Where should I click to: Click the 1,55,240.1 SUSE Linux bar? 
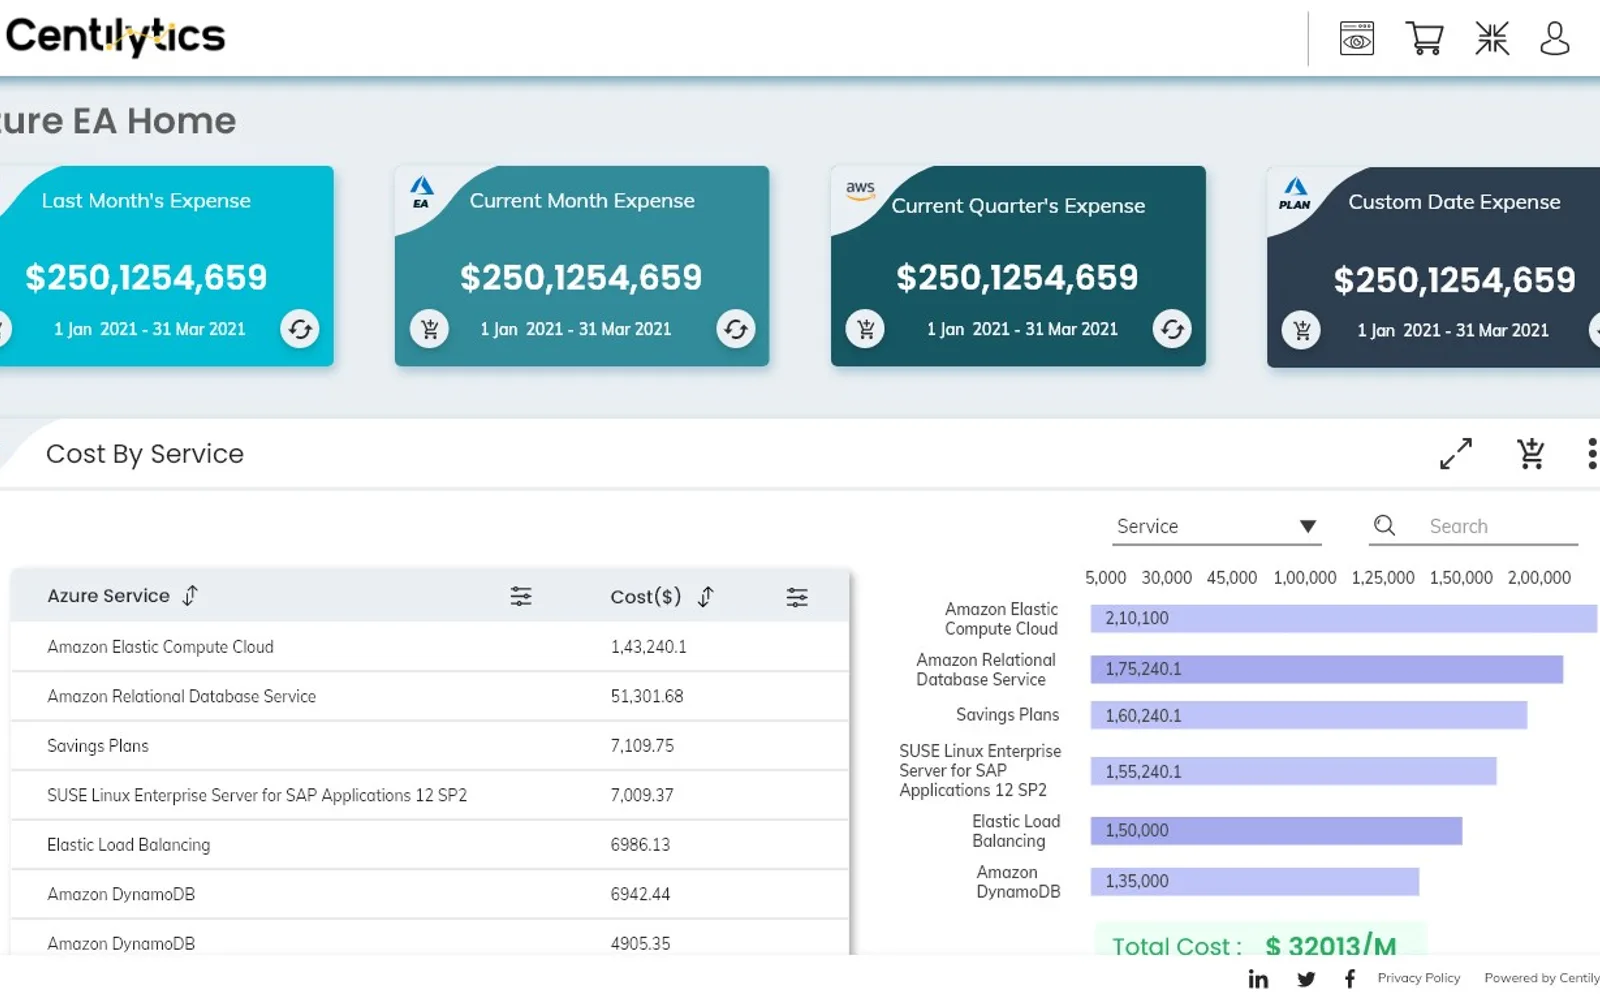coord(1293,771)
